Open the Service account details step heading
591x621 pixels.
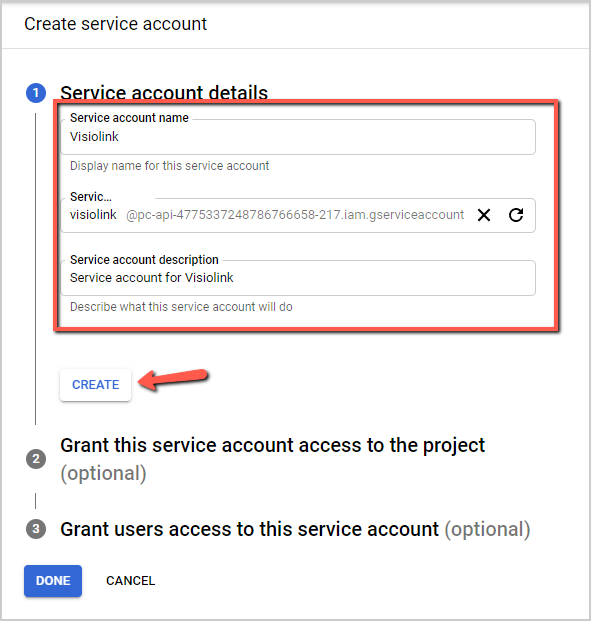point(164,93)
